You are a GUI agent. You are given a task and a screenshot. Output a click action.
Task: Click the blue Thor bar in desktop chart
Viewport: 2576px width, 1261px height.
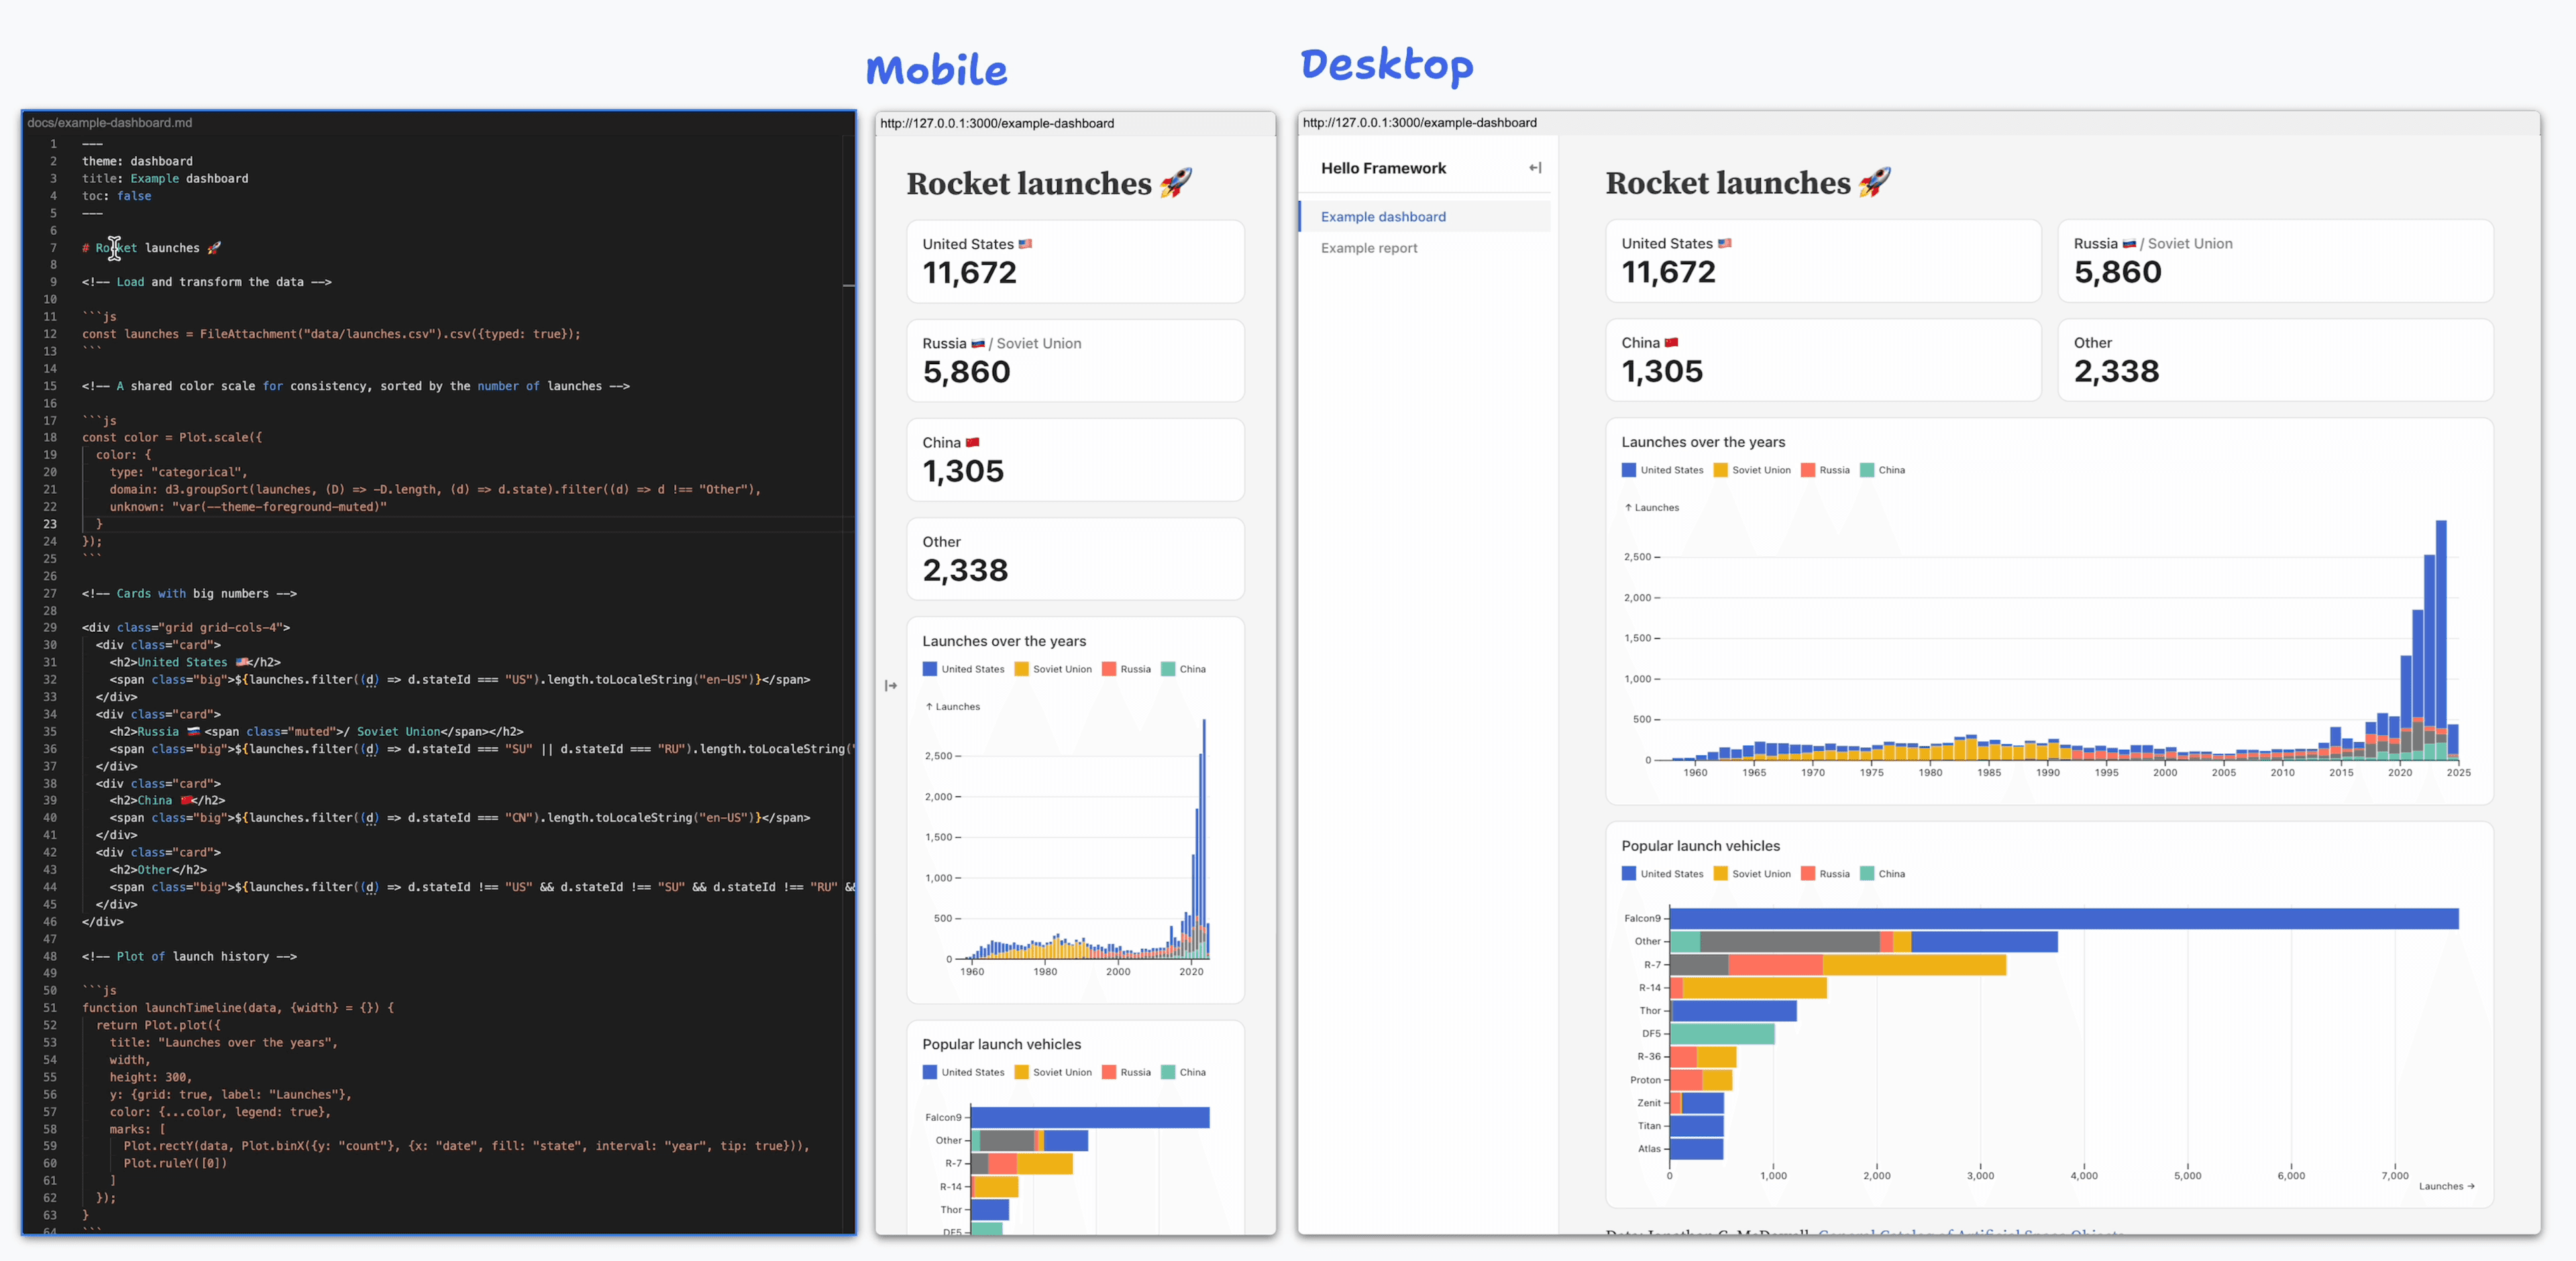click(1733, 1011)
